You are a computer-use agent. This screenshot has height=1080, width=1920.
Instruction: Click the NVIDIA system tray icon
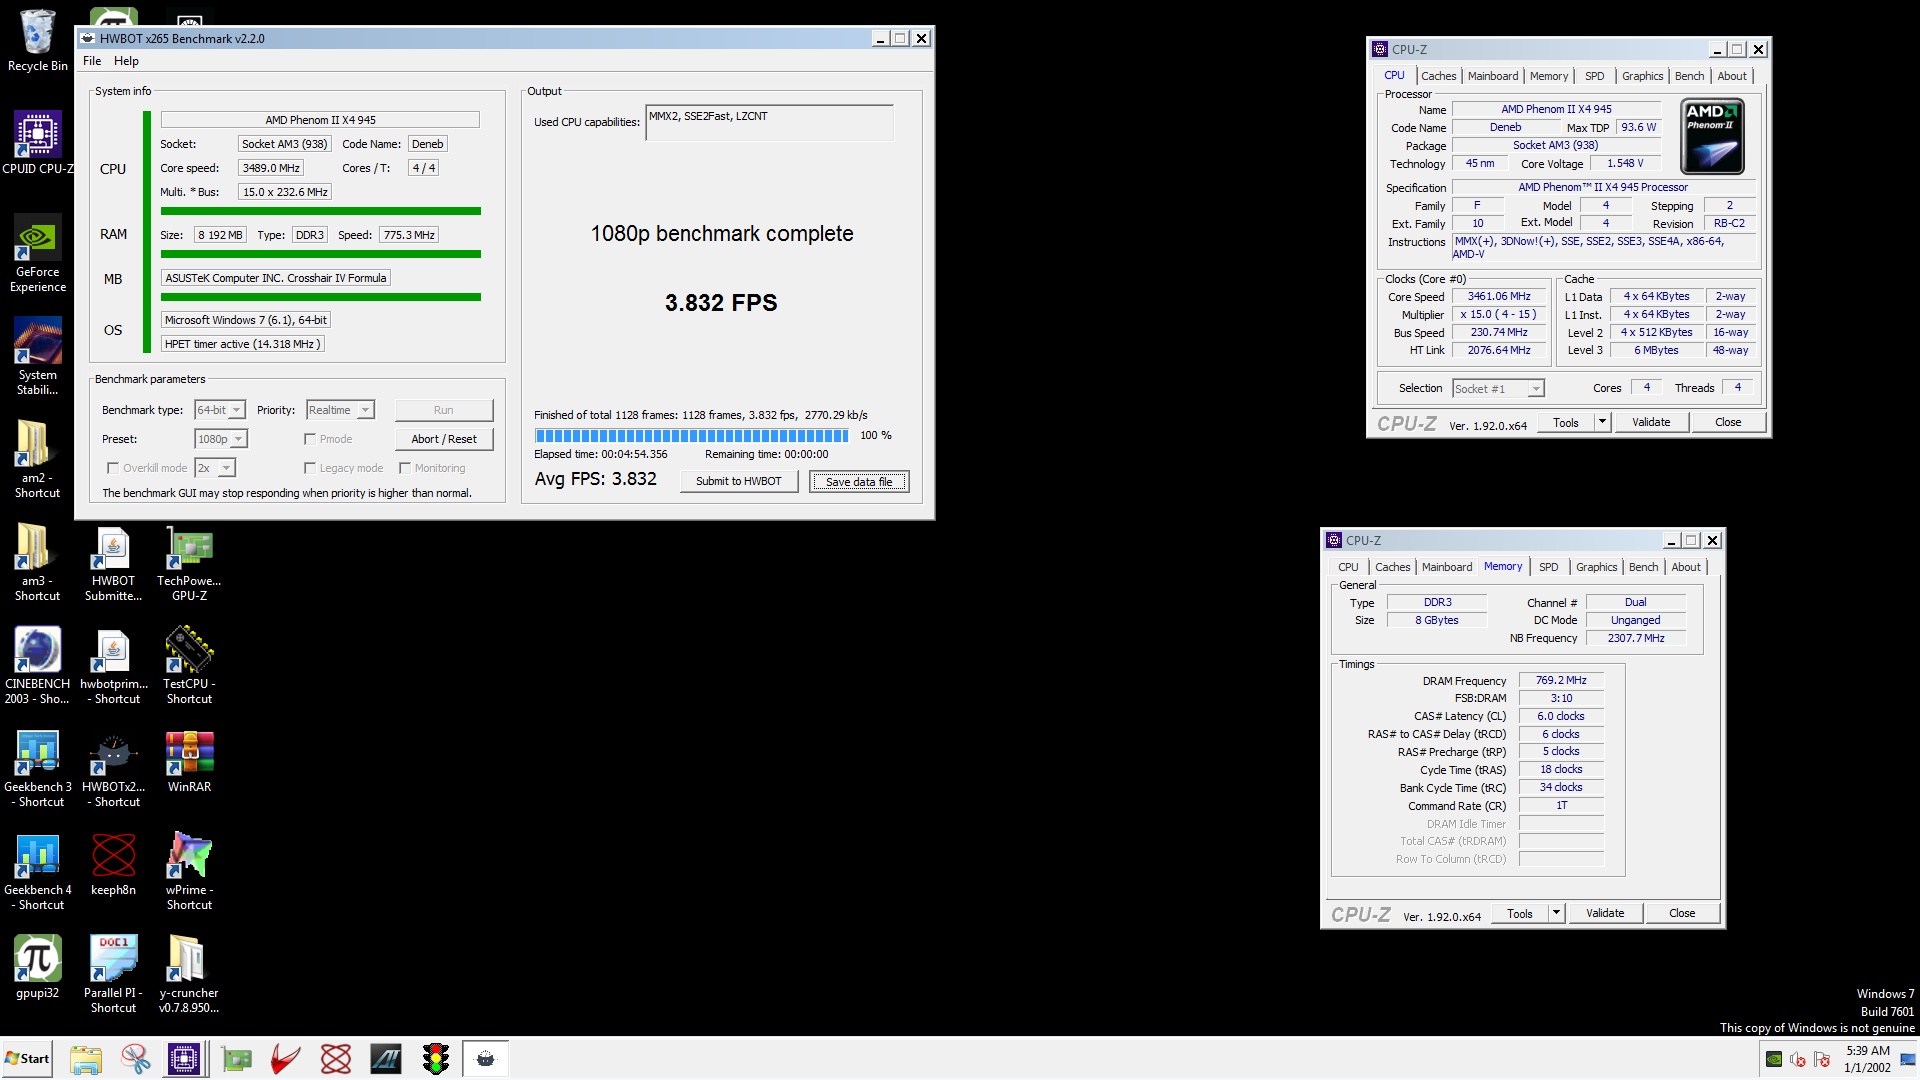(1774, 1059)
